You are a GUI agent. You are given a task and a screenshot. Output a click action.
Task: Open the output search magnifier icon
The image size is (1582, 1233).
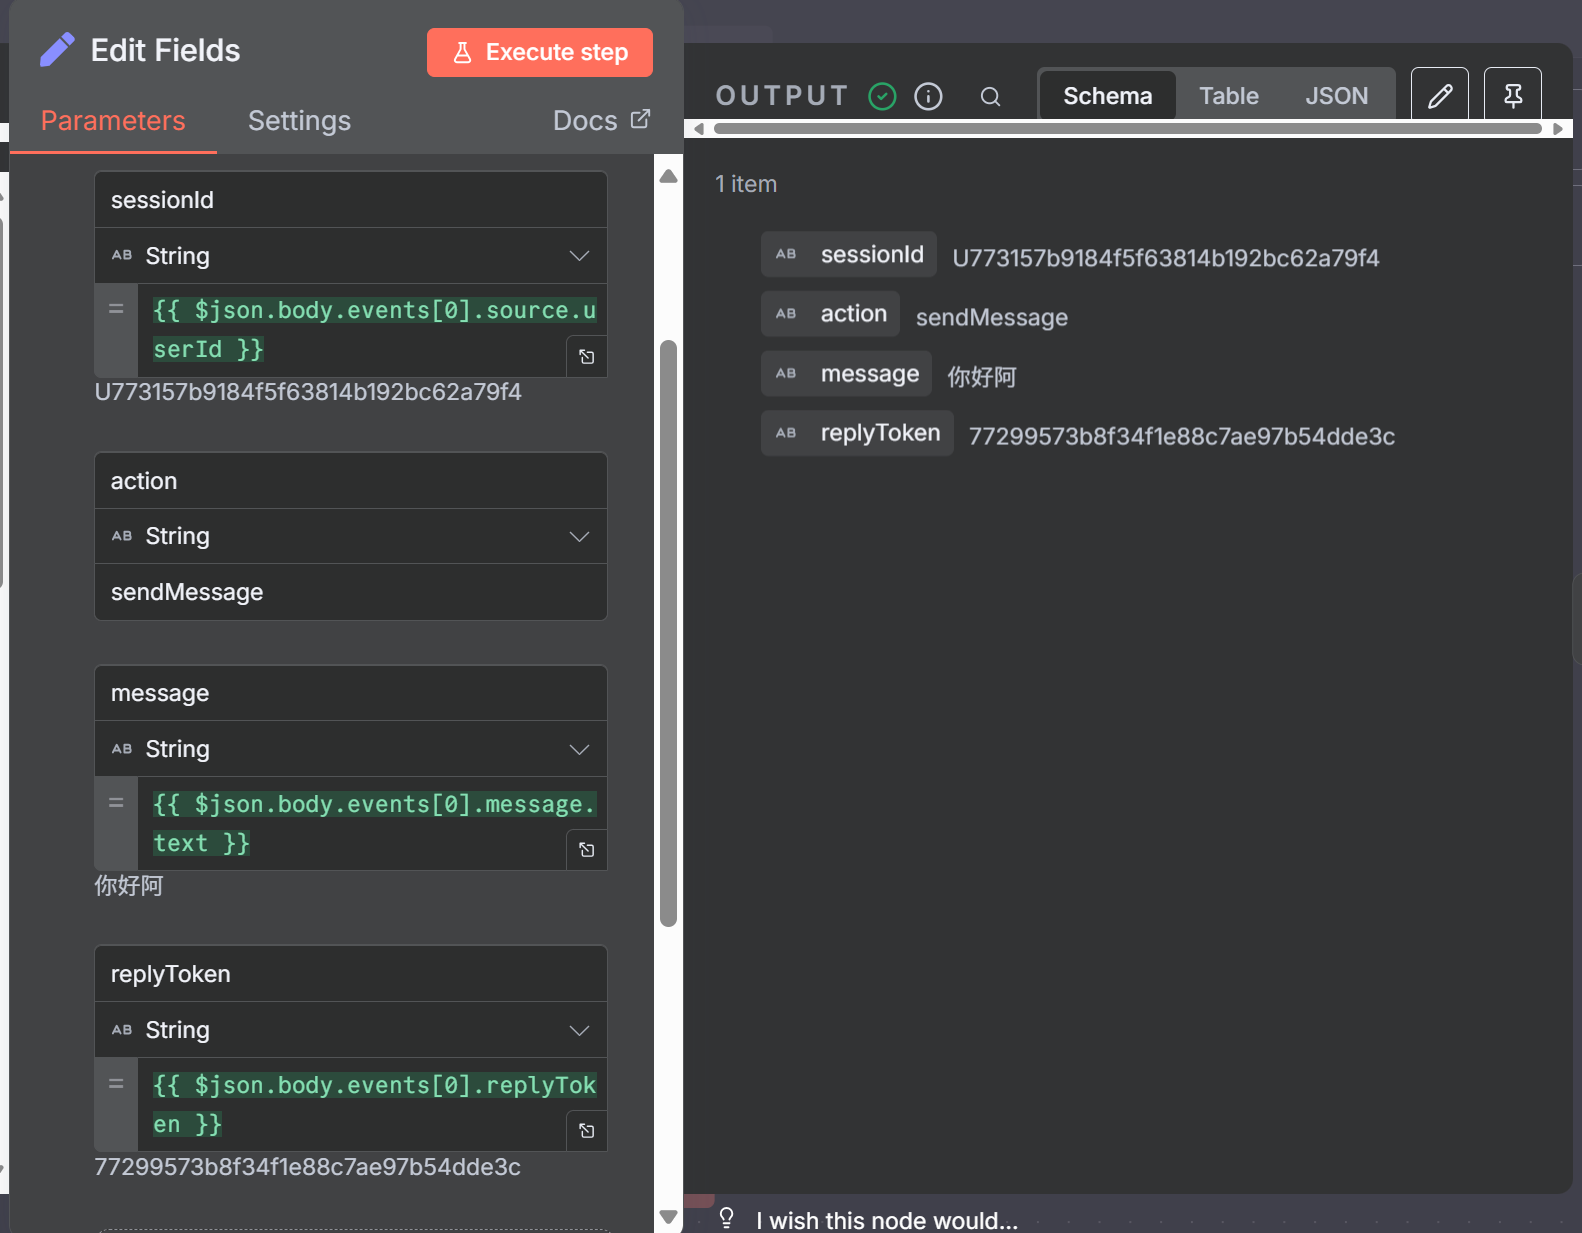coord(990,96)
